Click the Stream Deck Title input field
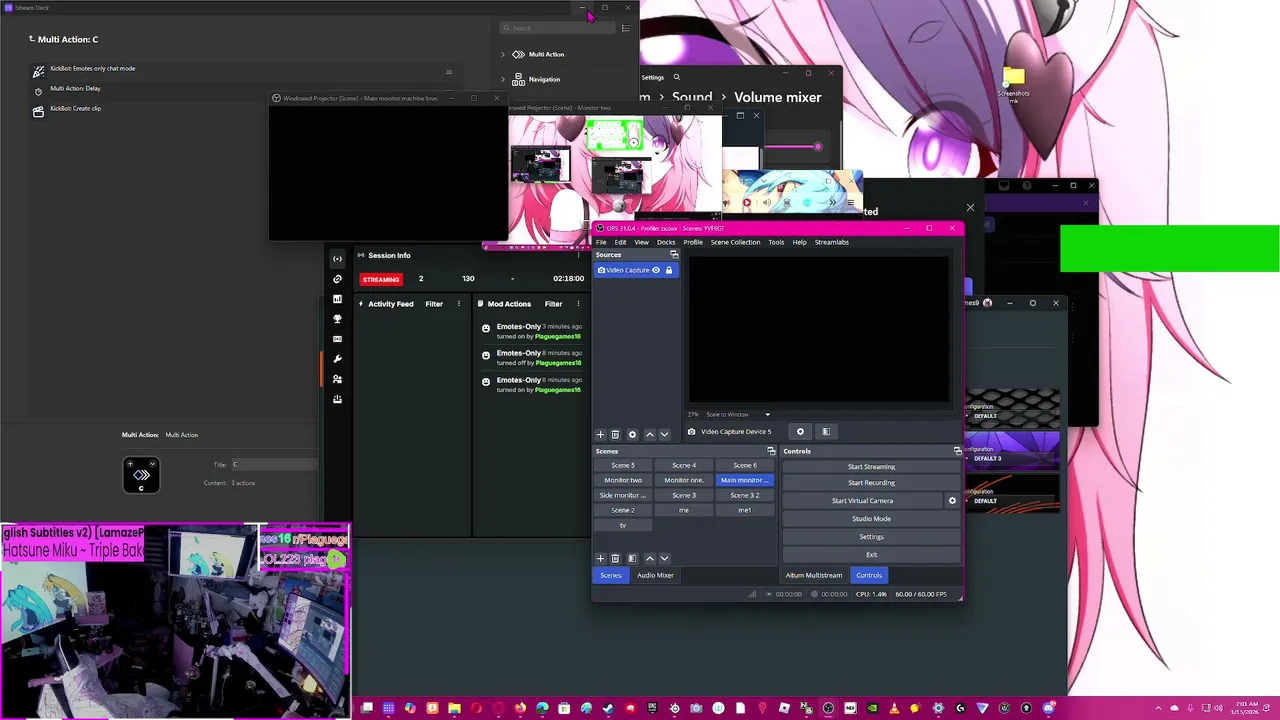This screenshot has height=720, width=1280. pyautogui.click(x=275, y=464)
